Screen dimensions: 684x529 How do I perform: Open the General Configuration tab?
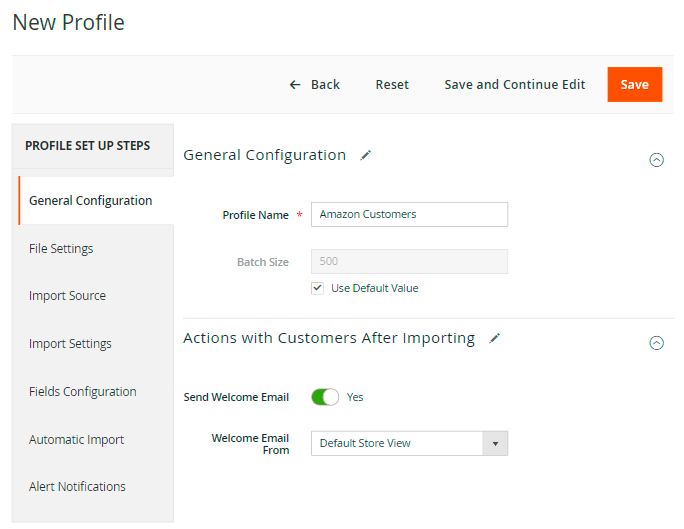coord(91,200)
